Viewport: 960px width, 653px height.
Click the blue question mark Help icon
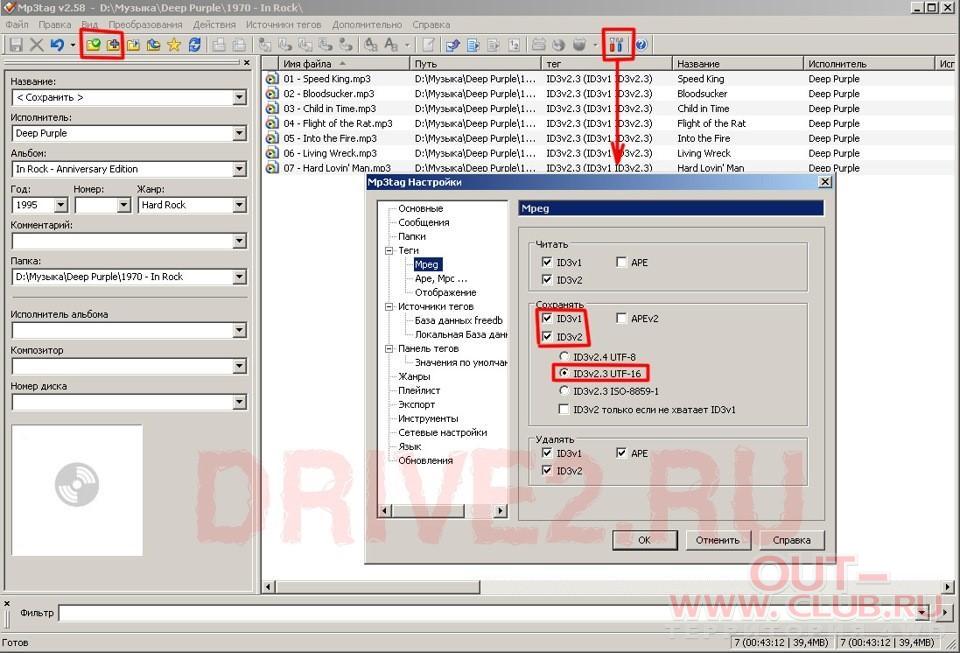coord(641,45)
